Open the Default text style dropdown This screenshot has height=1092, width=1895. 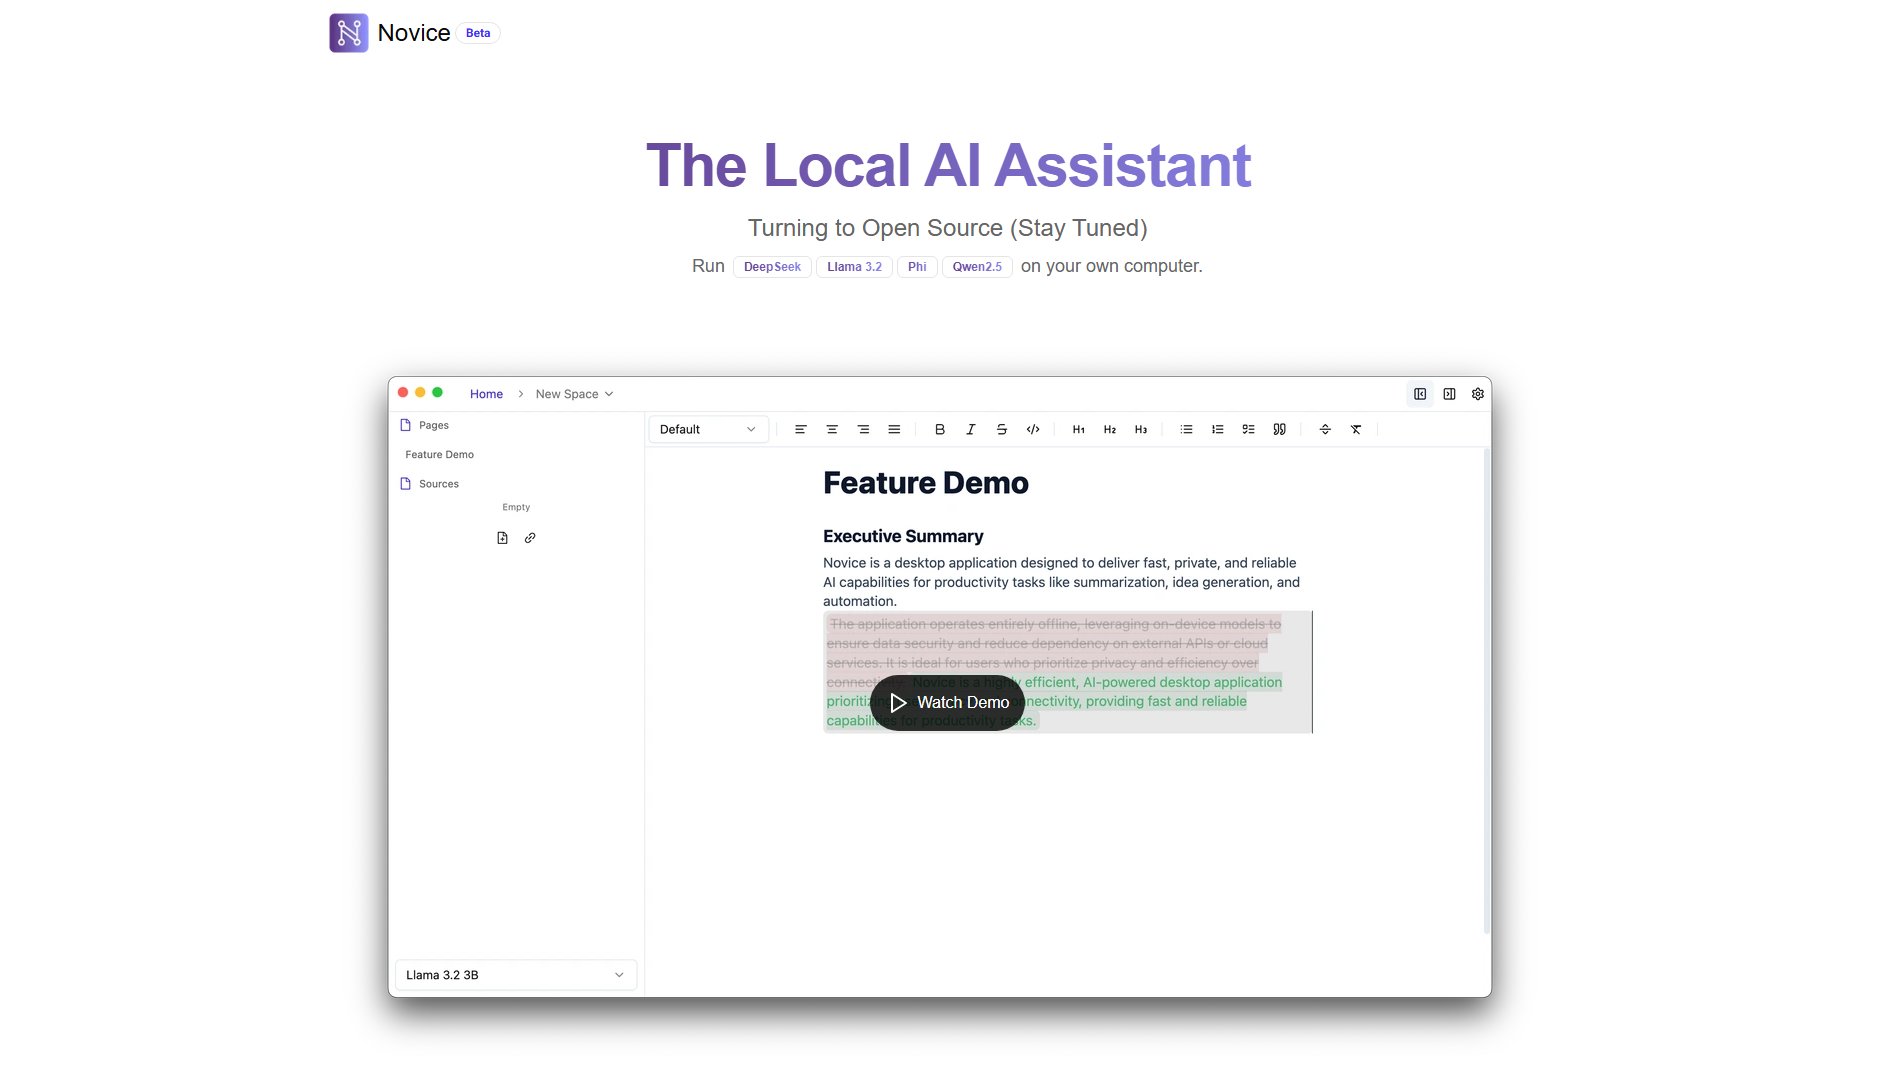[707, 430]
